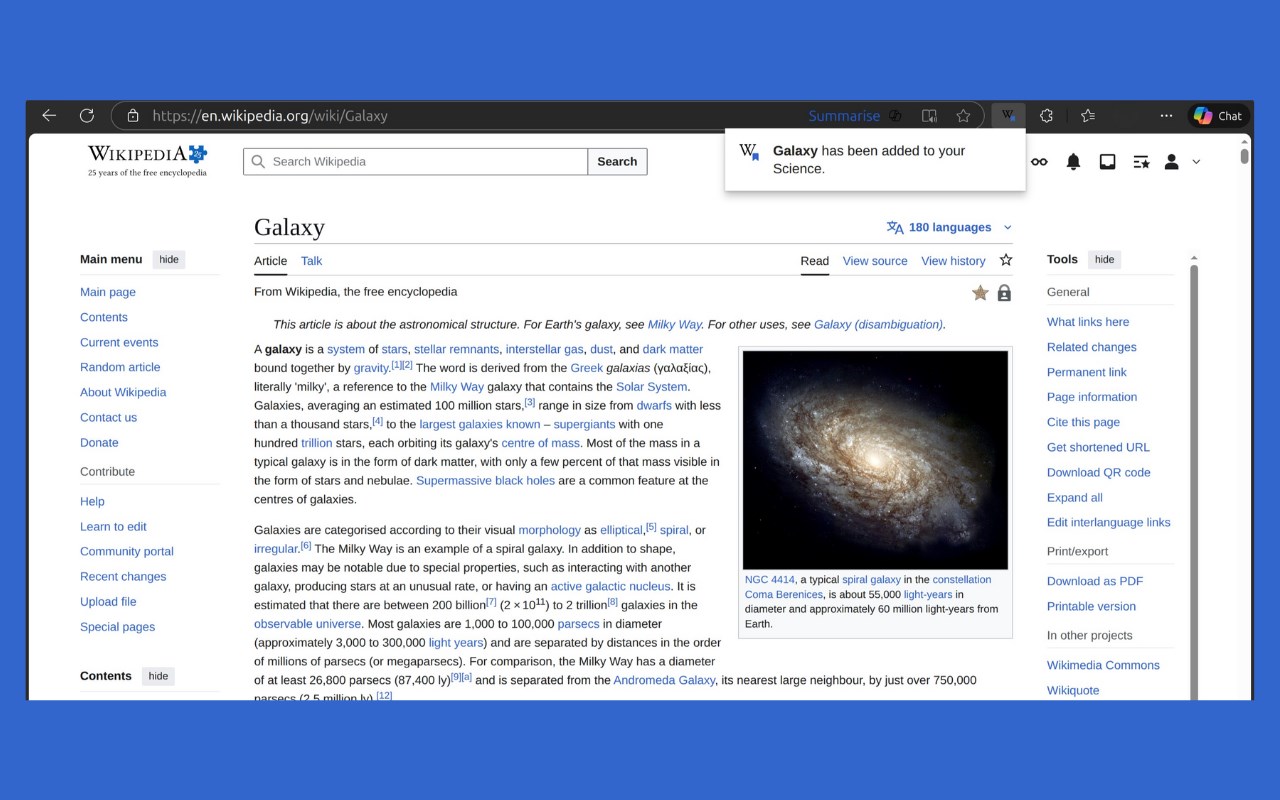
Task: Open the NGC 4414 galaxy image thumbnail
Action: (x=875, y=460)
